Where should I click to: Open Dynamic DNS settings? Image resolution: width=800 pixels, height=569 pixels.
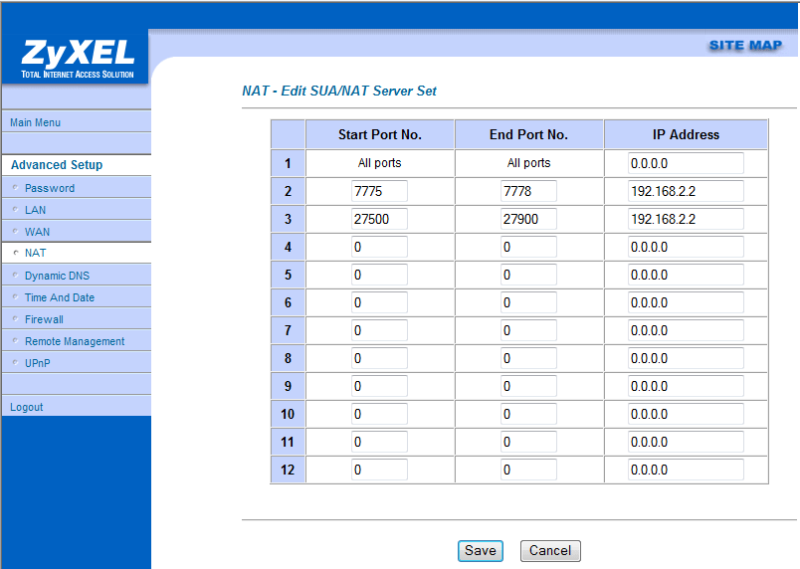57,276
